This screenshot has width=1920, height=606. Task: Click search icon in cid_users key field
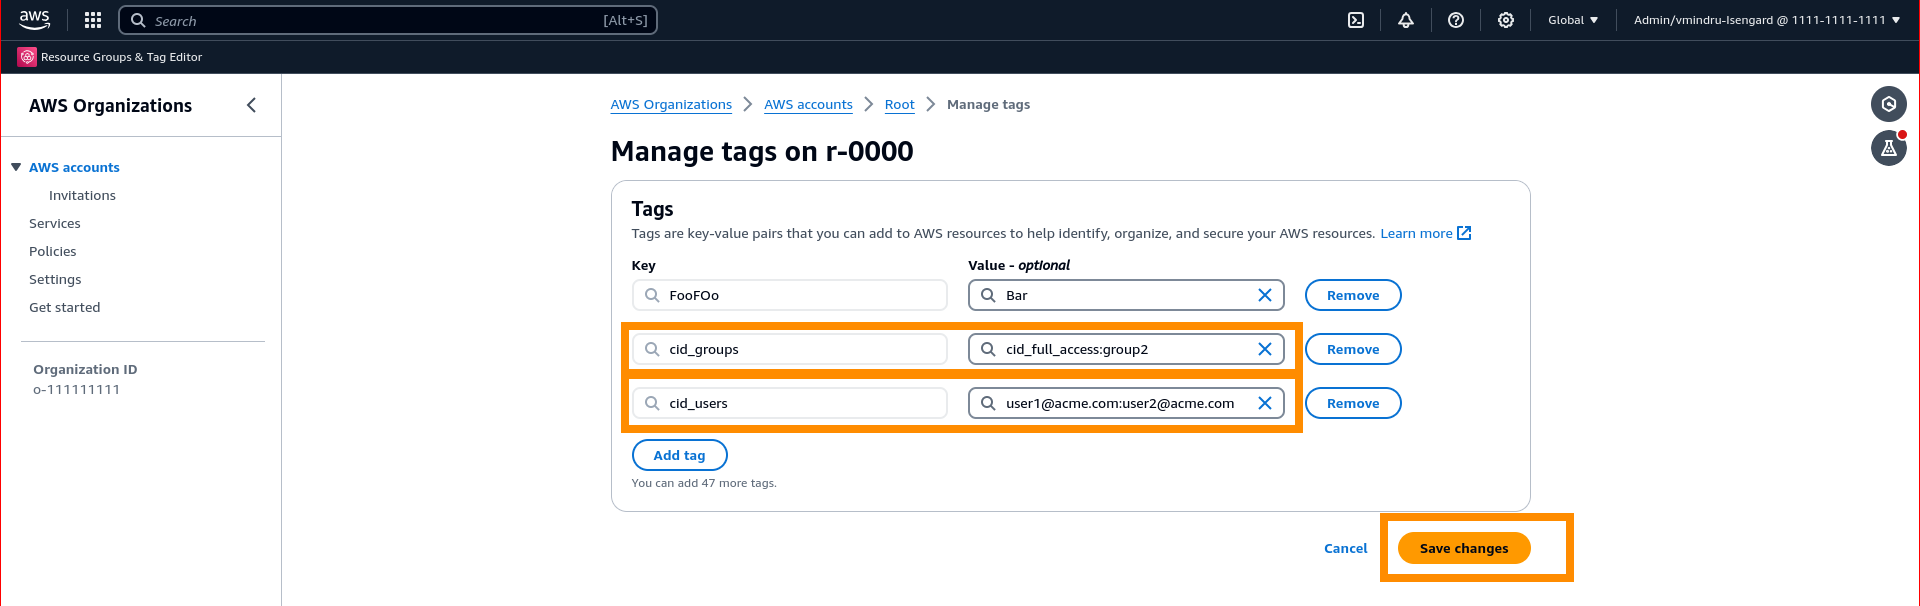click(x=652, y=403)
